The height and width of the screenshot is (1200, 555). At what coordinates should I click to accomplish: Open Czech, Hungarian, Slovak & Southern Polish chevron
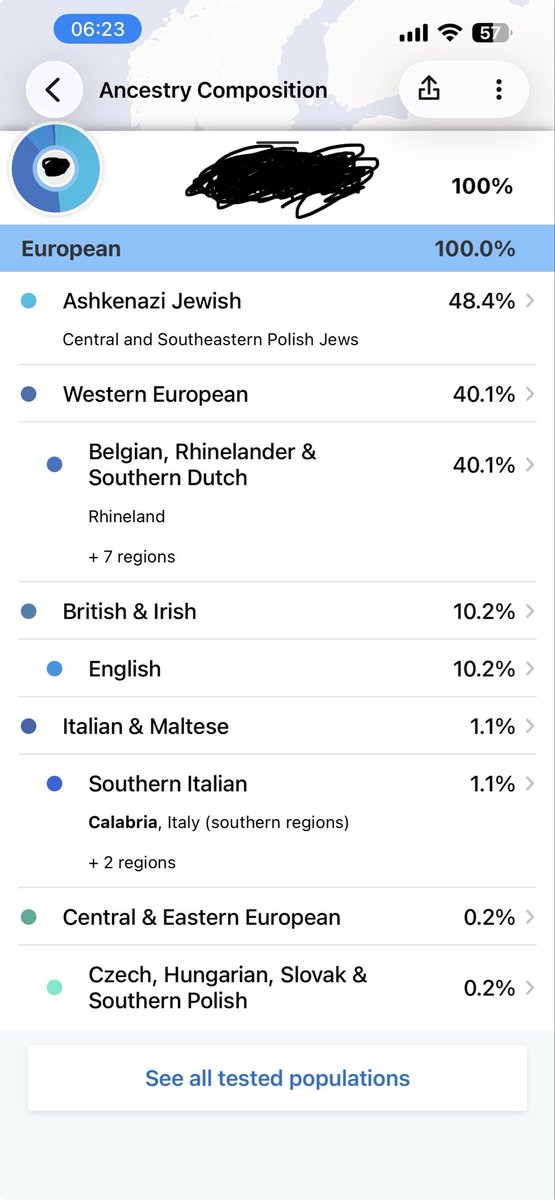click(x=529, y=988)
